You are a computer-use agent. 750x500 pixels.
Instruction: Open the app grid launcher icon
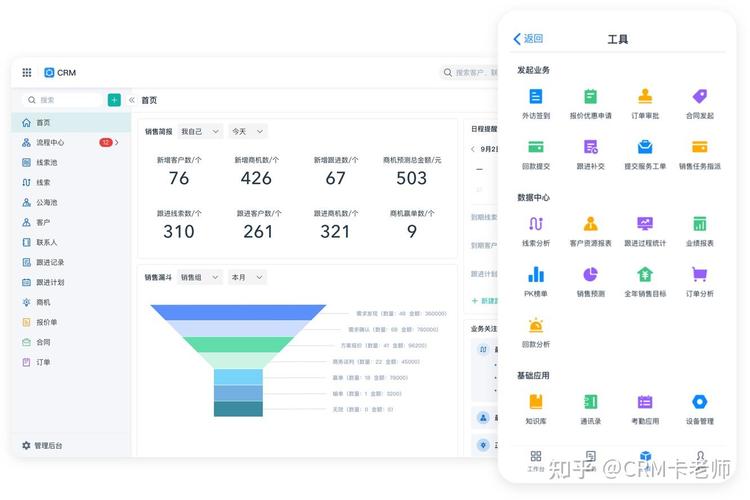27,72
